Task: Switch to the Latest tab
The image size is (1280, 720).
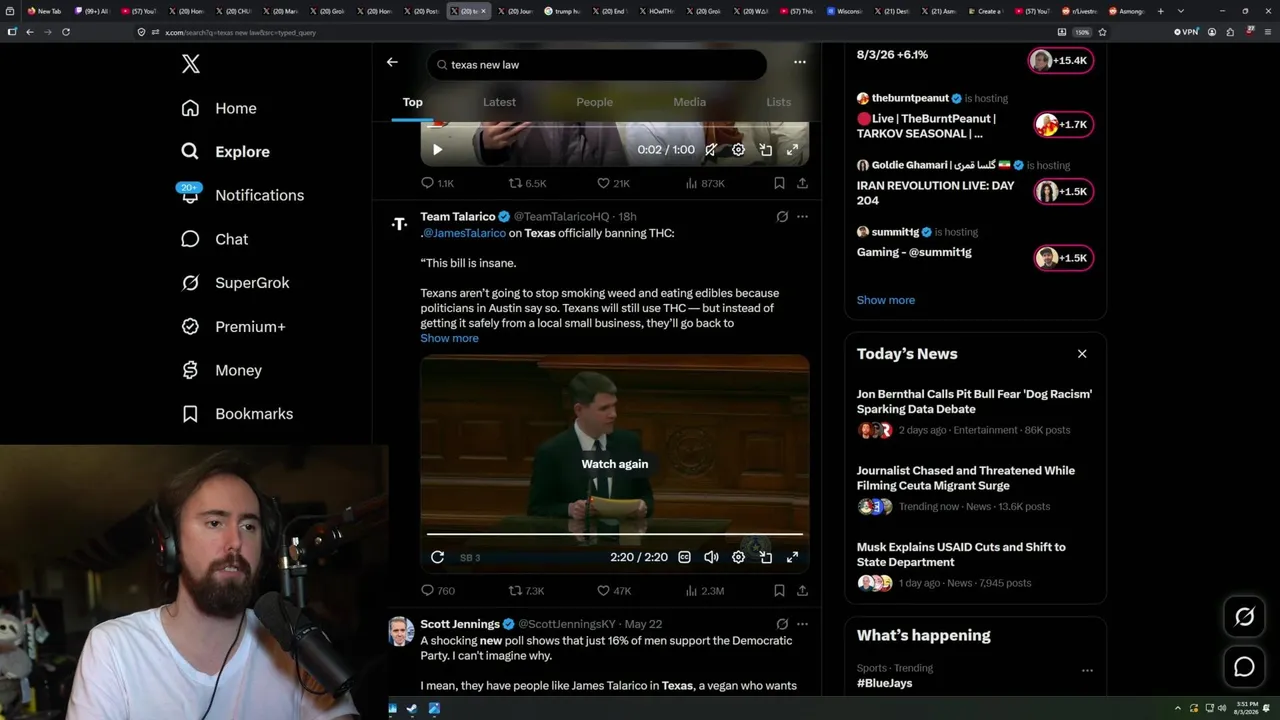Action: [499, 102]
